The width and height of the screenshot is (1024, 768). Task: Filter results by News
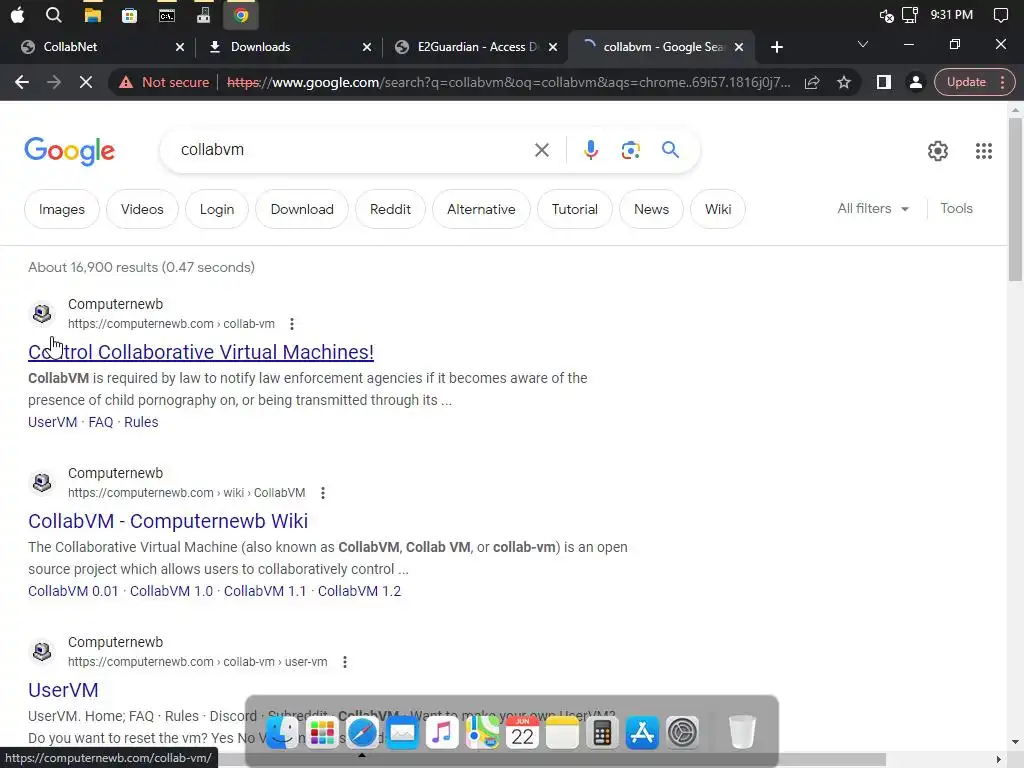651,209
